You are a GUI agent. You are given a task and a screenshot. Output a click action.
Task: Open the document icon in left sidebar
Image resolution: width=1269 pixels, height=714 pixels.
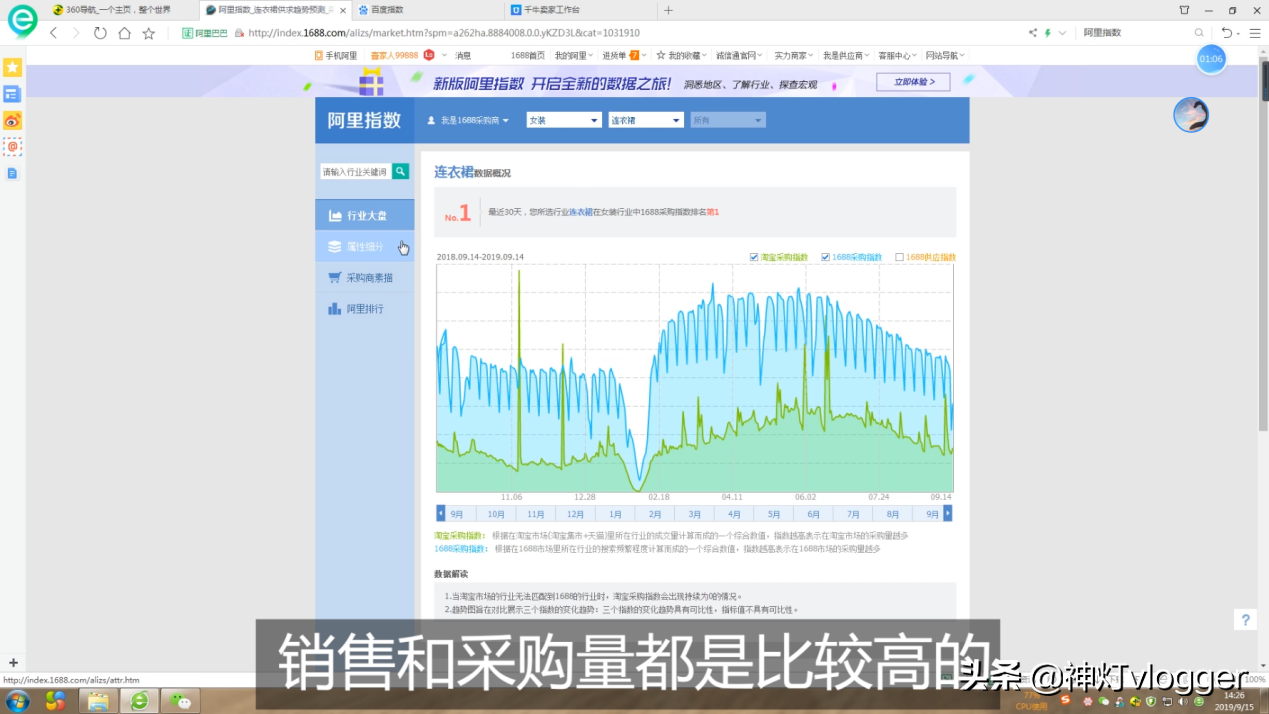[x=12, y=173]
